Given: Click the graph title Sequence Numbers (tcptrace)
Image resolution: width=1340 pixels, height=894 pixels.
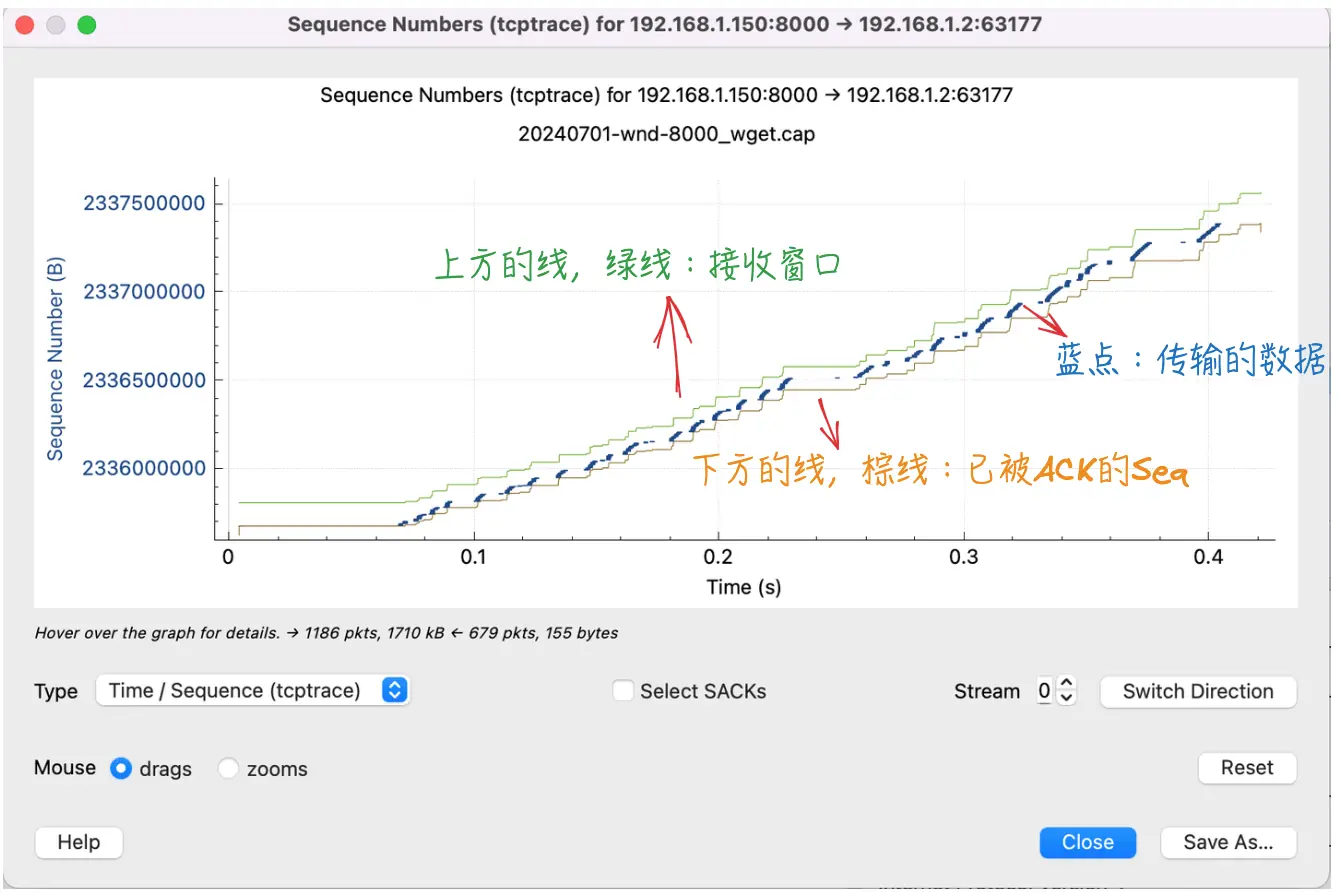Looking at the screenshot, I should pos(666,96).
